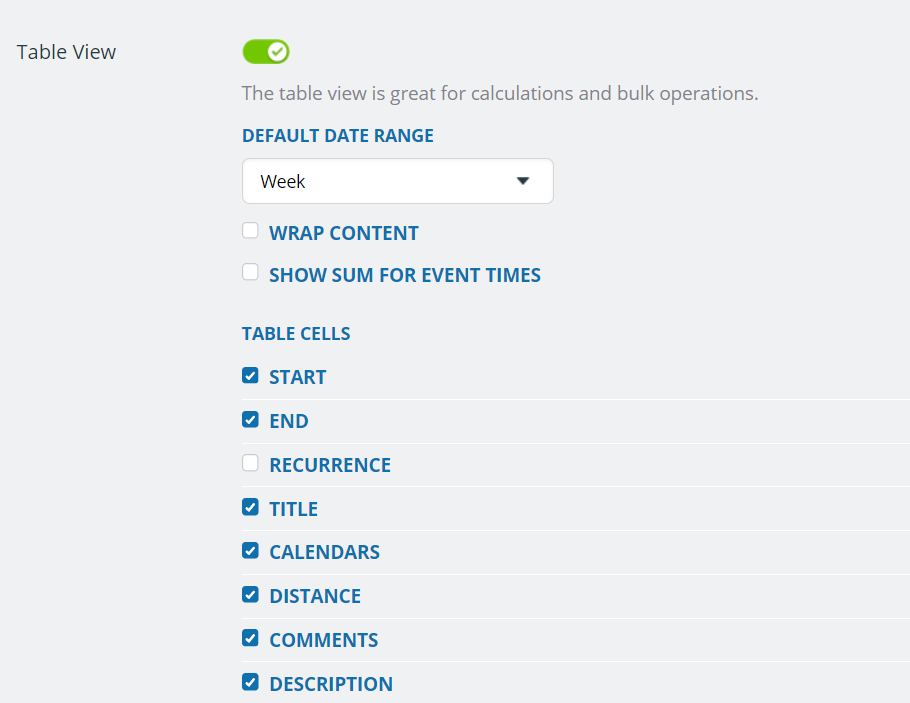
Task: Enable the Recurrence table cell checkbox
Action: [x=250, y=463]
